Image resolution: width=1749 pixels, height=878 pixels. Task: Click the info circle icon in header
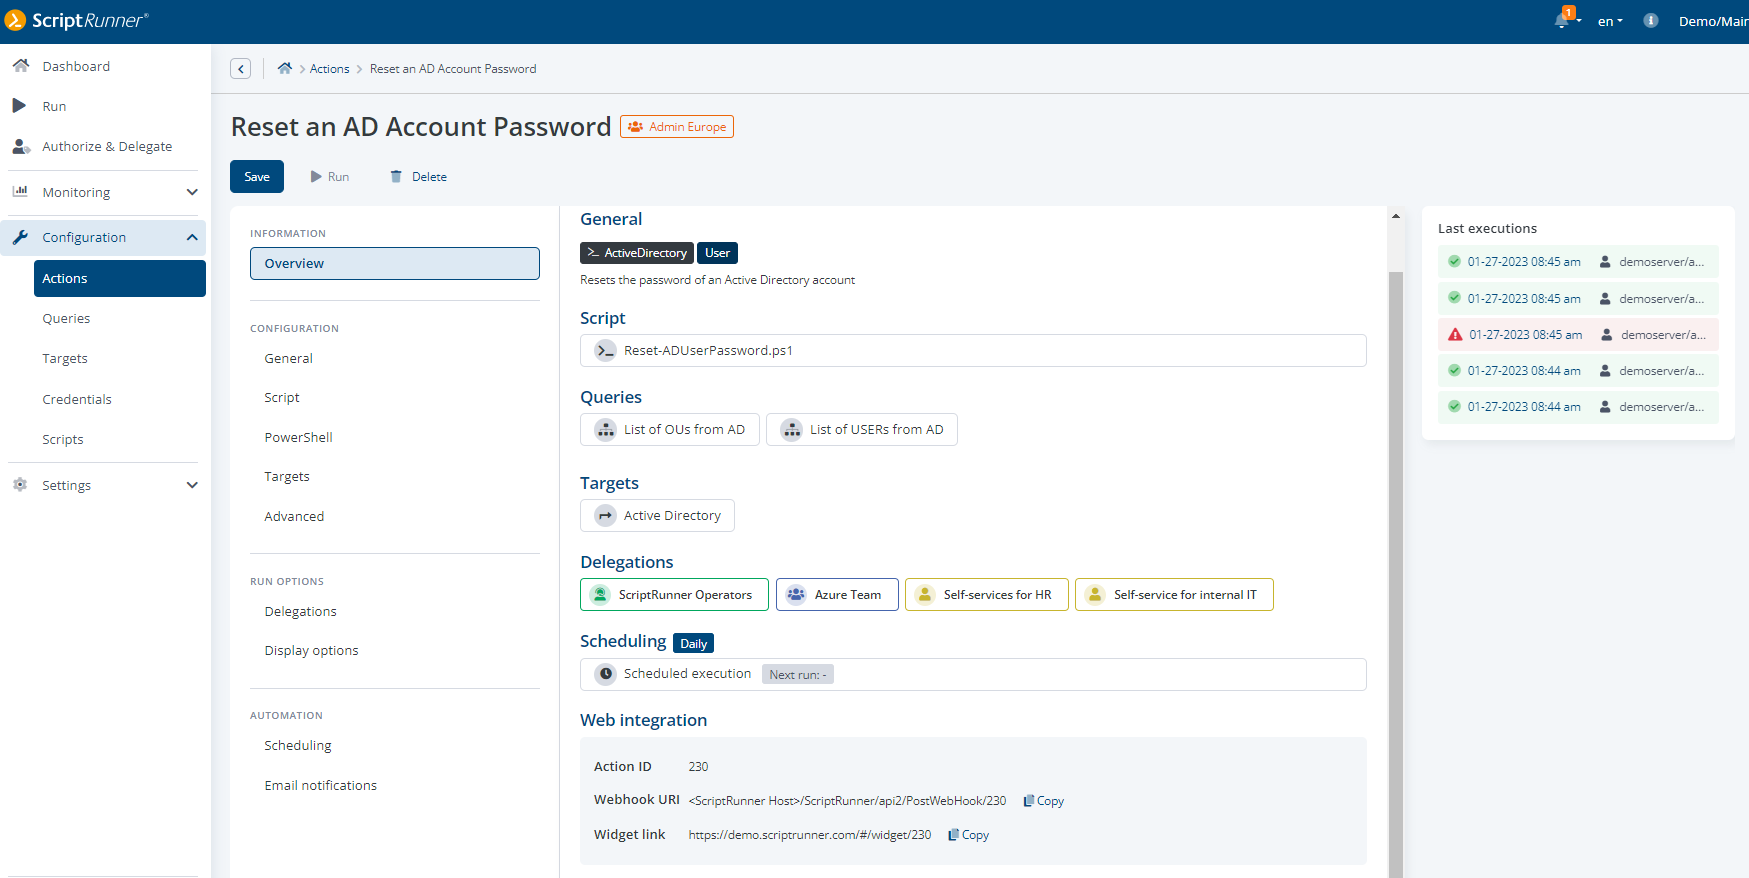click(1651, 21)
